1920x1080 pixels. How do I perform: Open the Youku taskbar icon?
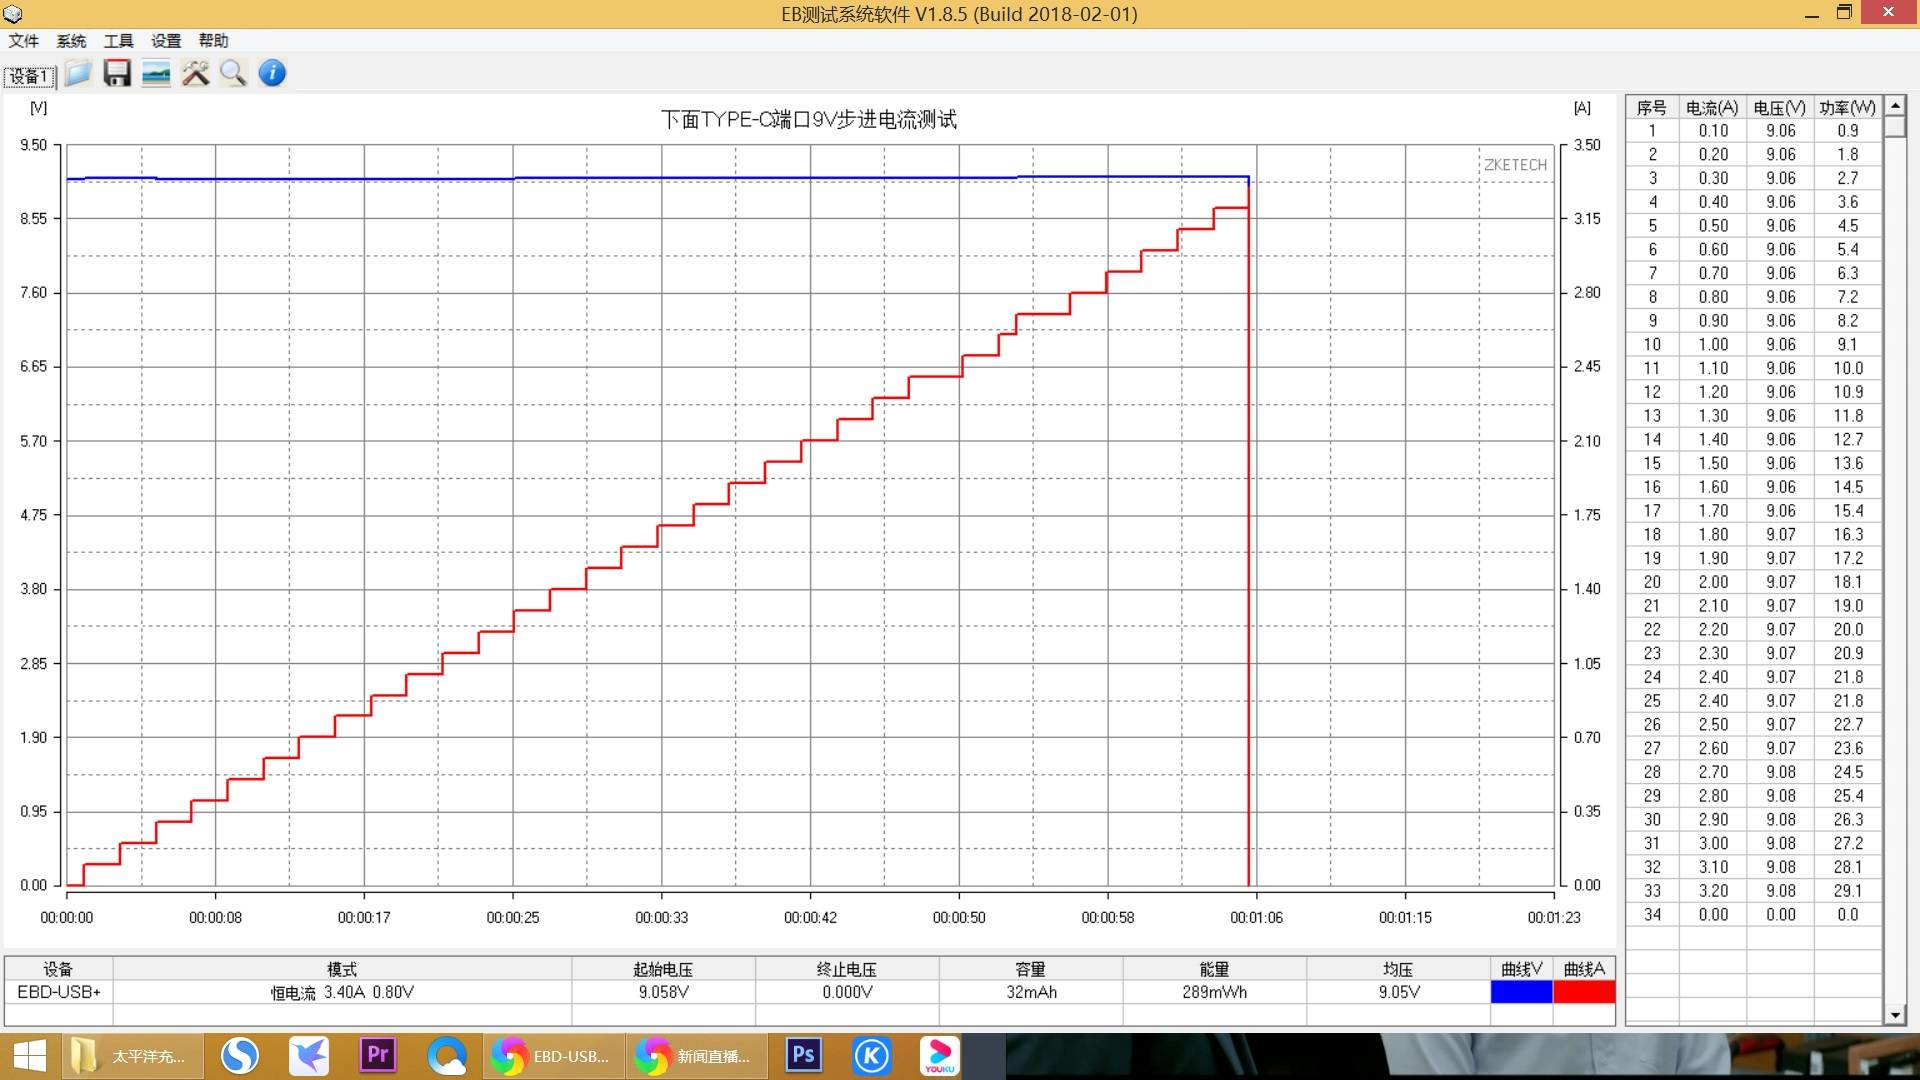coord(940,1056)
